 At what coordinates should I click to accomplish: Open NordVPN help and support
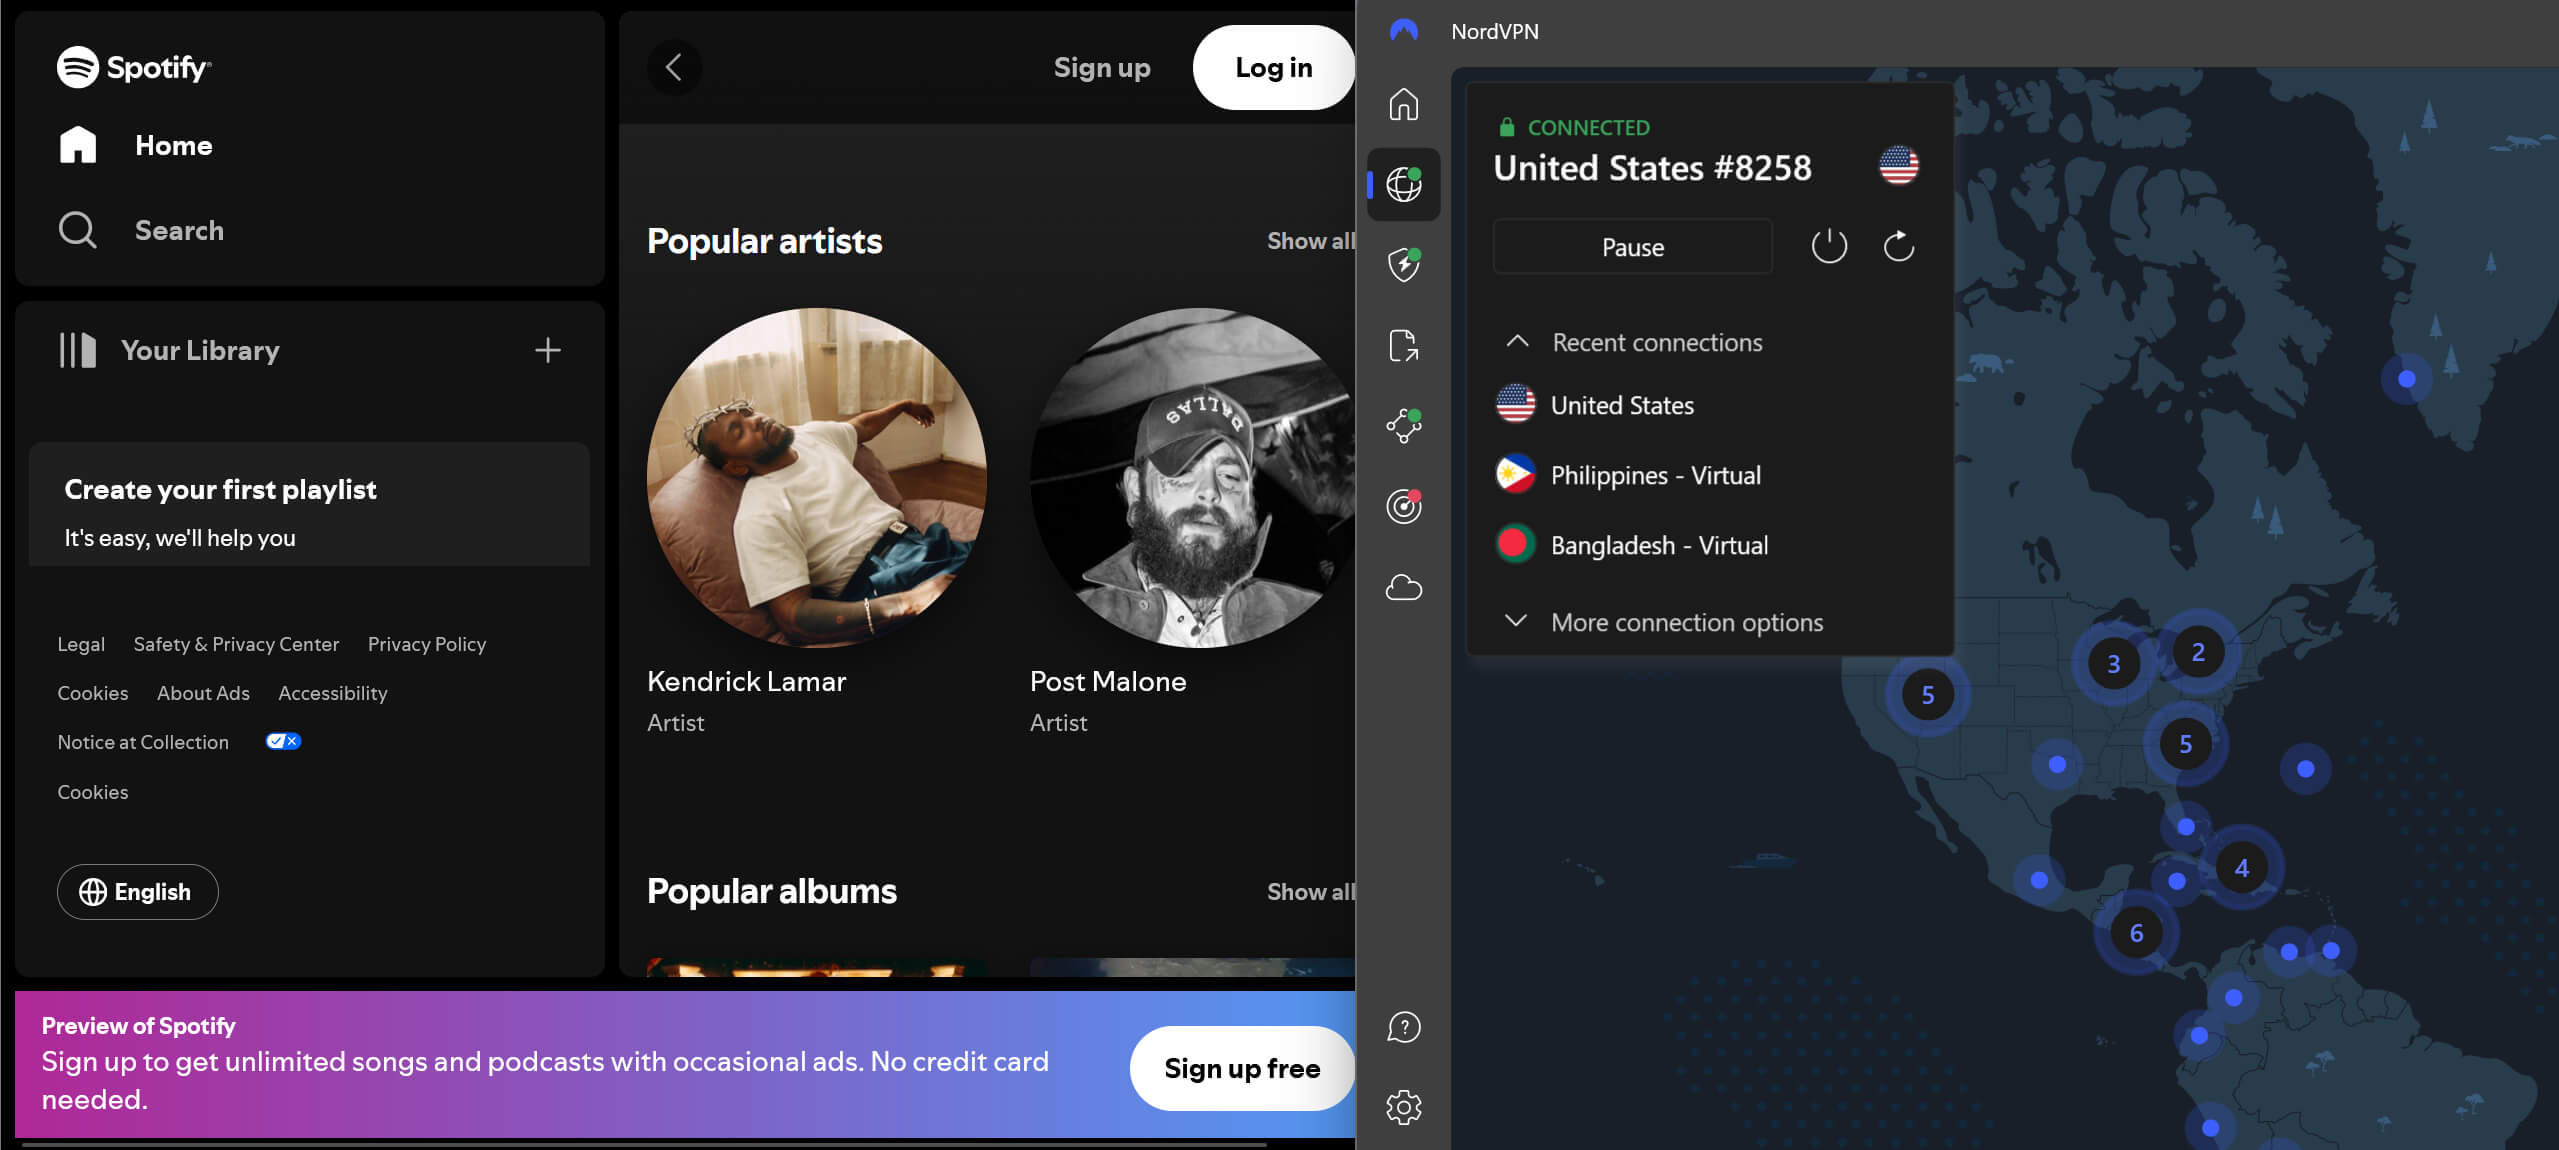pos(1404,1027)
